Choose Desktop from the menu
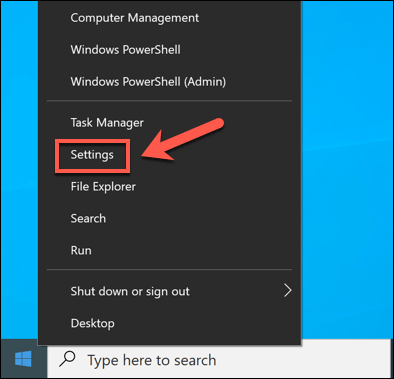This screenshot has width=394, height=379. coord(169,323)
